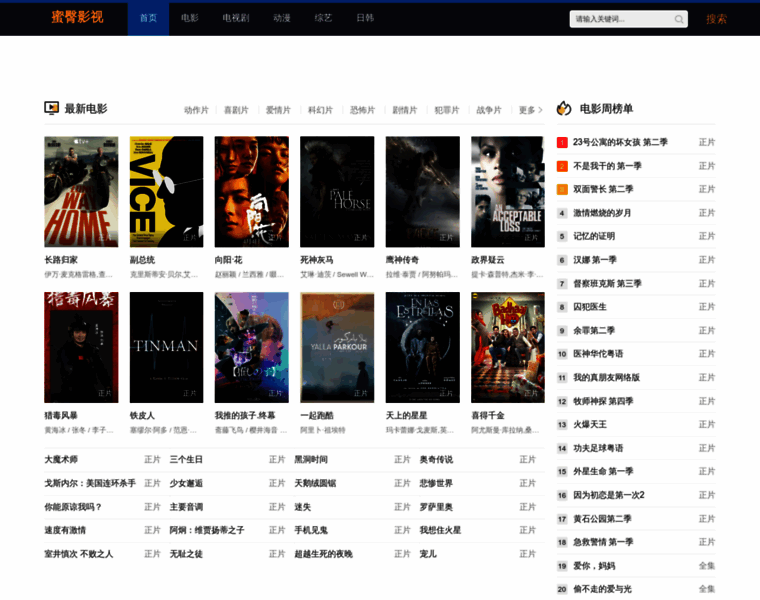Viewport: 760px width, 600px height.
Task: Open 天鹅绒圆锯 in the movie list
Action: tap(315, 483)
